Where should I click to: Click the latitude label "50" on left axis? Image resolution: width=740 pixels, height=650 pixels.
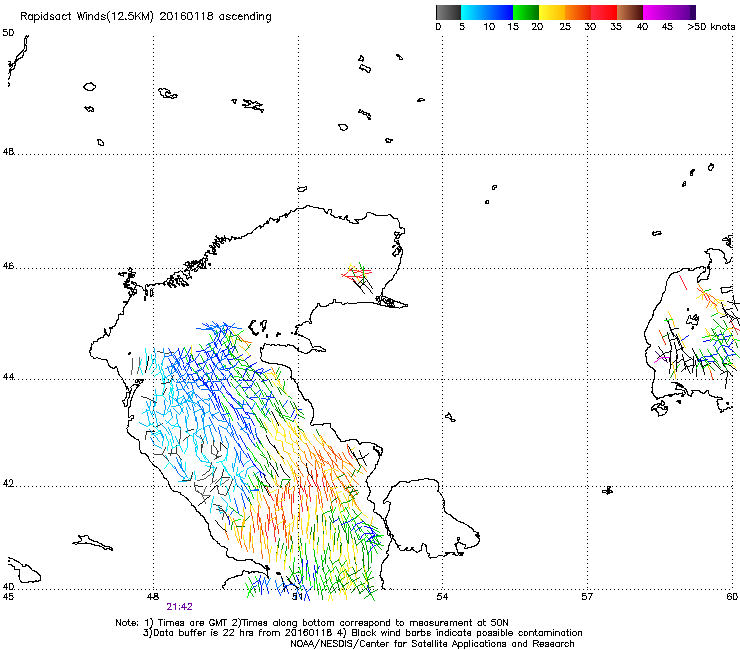click(x=8, y=33)
